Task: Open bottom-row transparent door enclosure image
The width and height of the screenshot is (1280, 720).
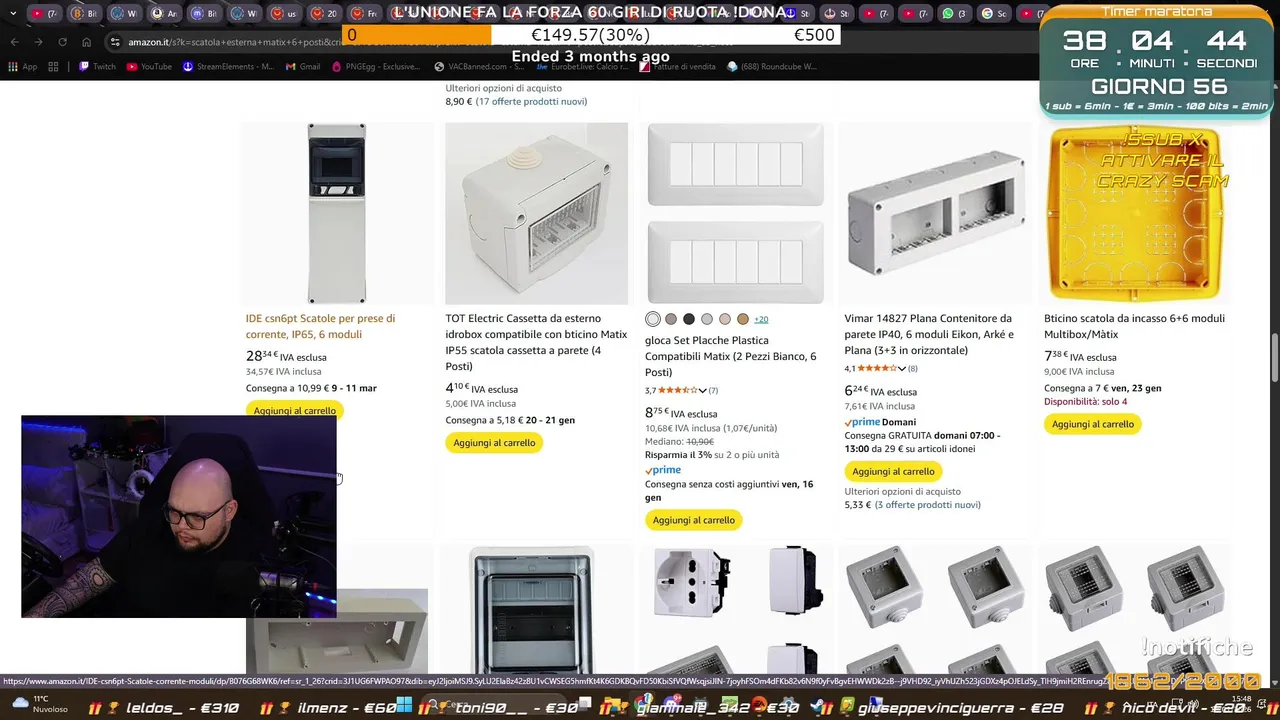Action: 531,608
